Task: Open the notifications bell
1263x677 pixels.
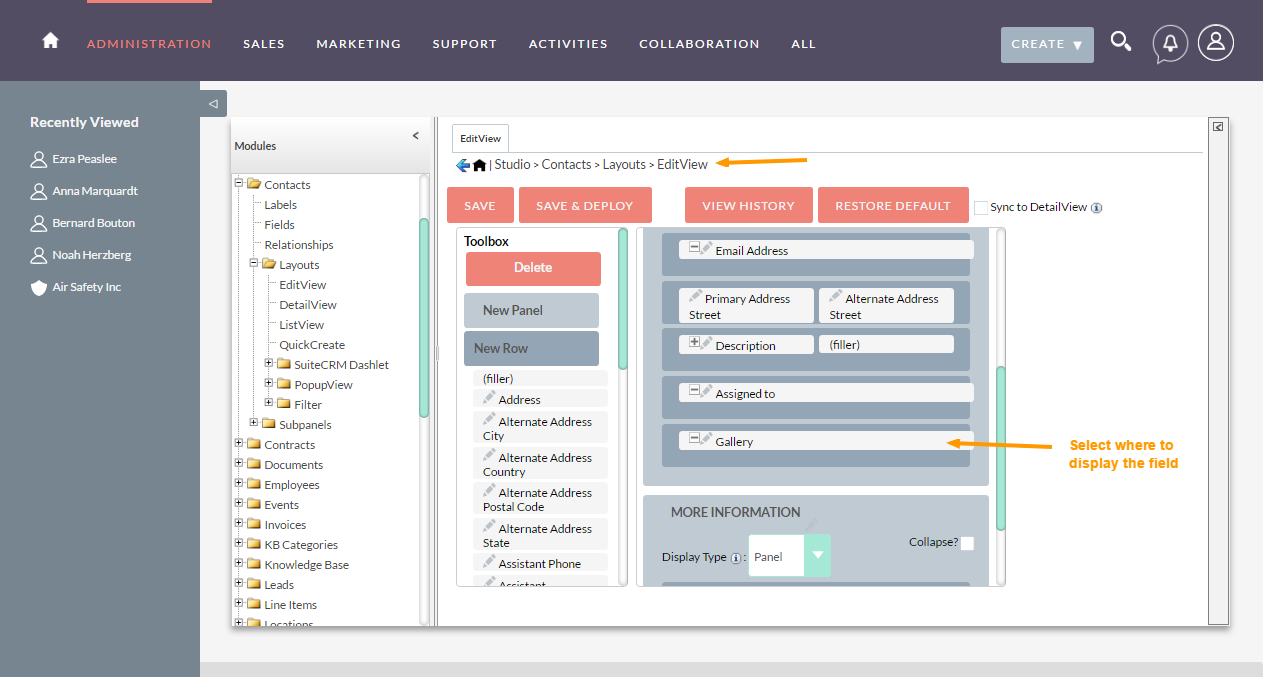Action: coord(1170,44)
